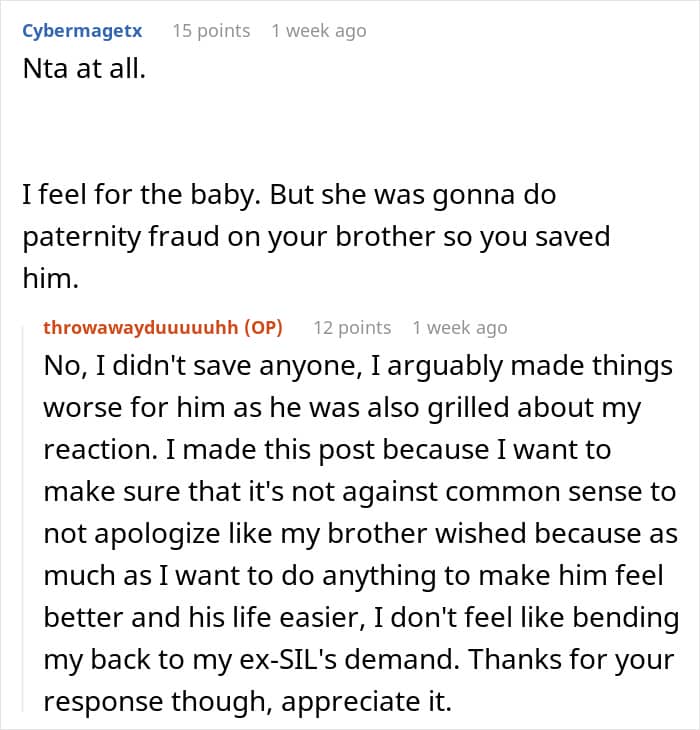
Task: Click the 15 points score
Action: (x=211, y=31)
